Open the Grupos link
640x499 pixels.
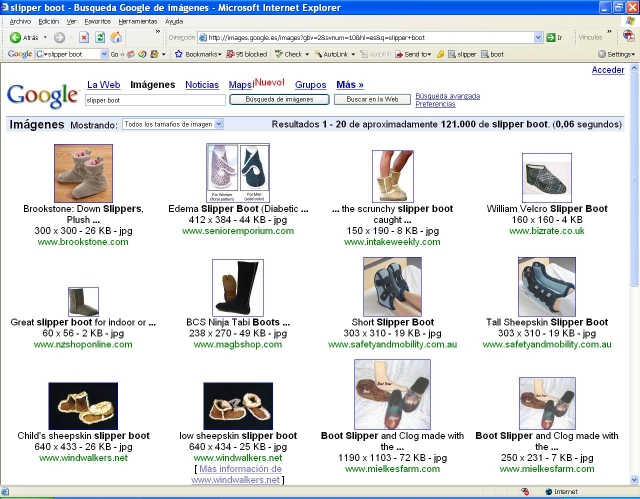tap(311, 85)
